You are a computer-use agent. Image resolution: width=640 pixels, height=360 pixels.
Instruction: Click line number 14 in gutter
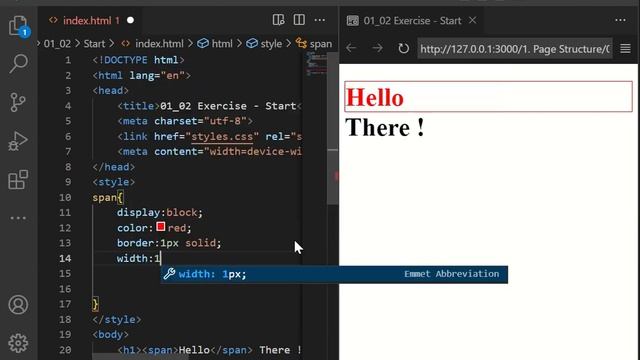point(65,258)
